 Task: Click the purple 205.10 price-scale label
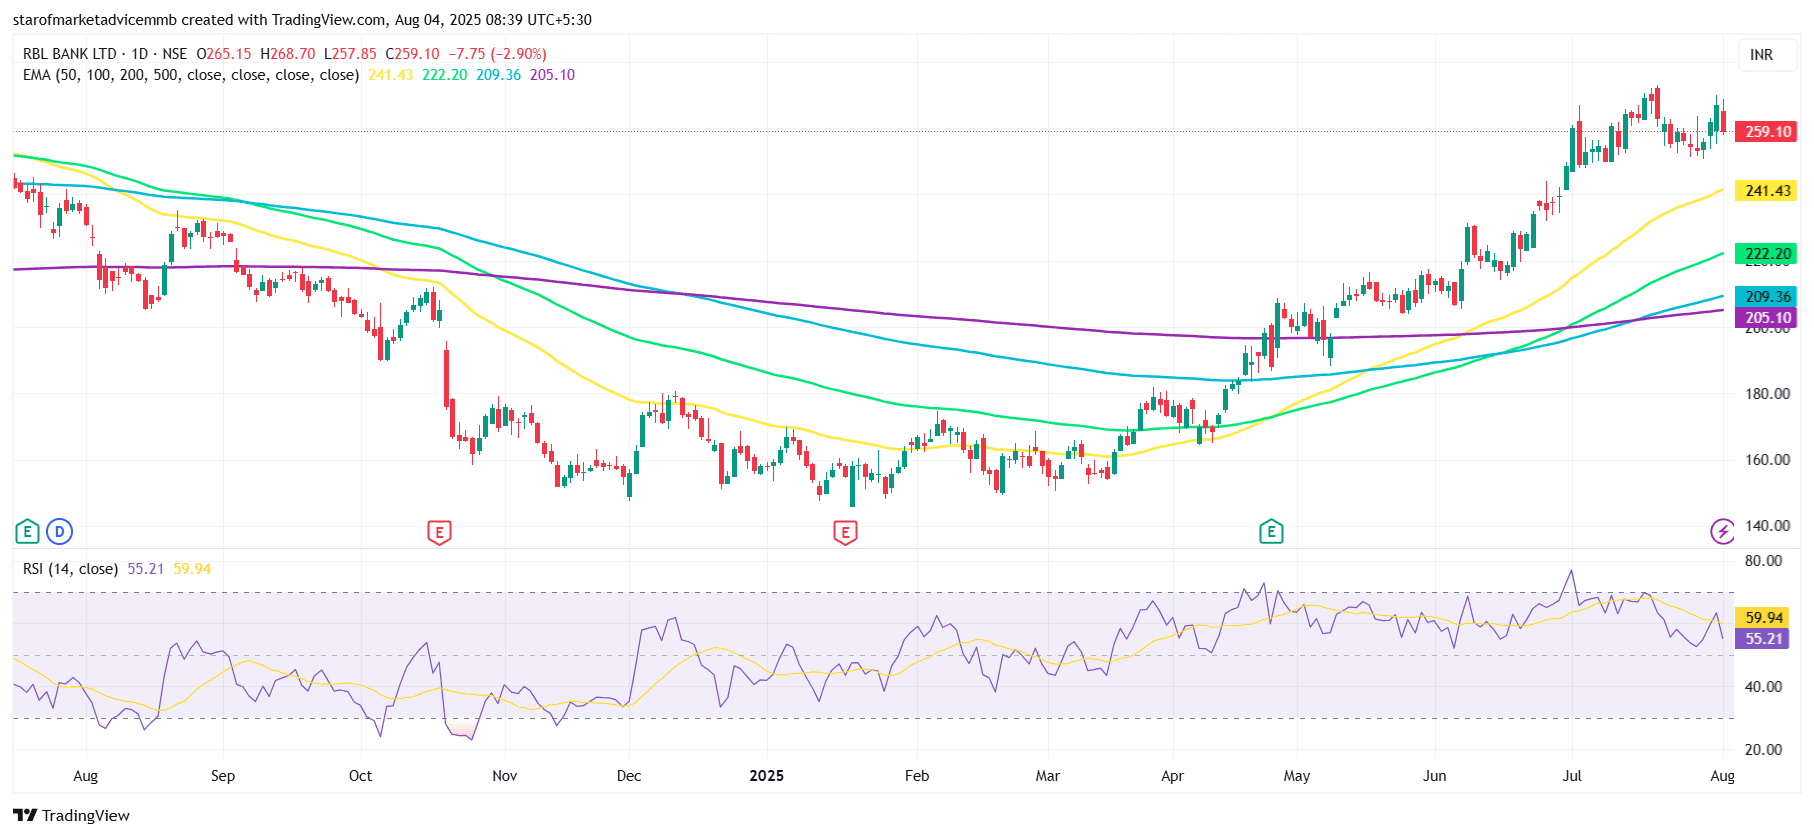[1768, 318]
